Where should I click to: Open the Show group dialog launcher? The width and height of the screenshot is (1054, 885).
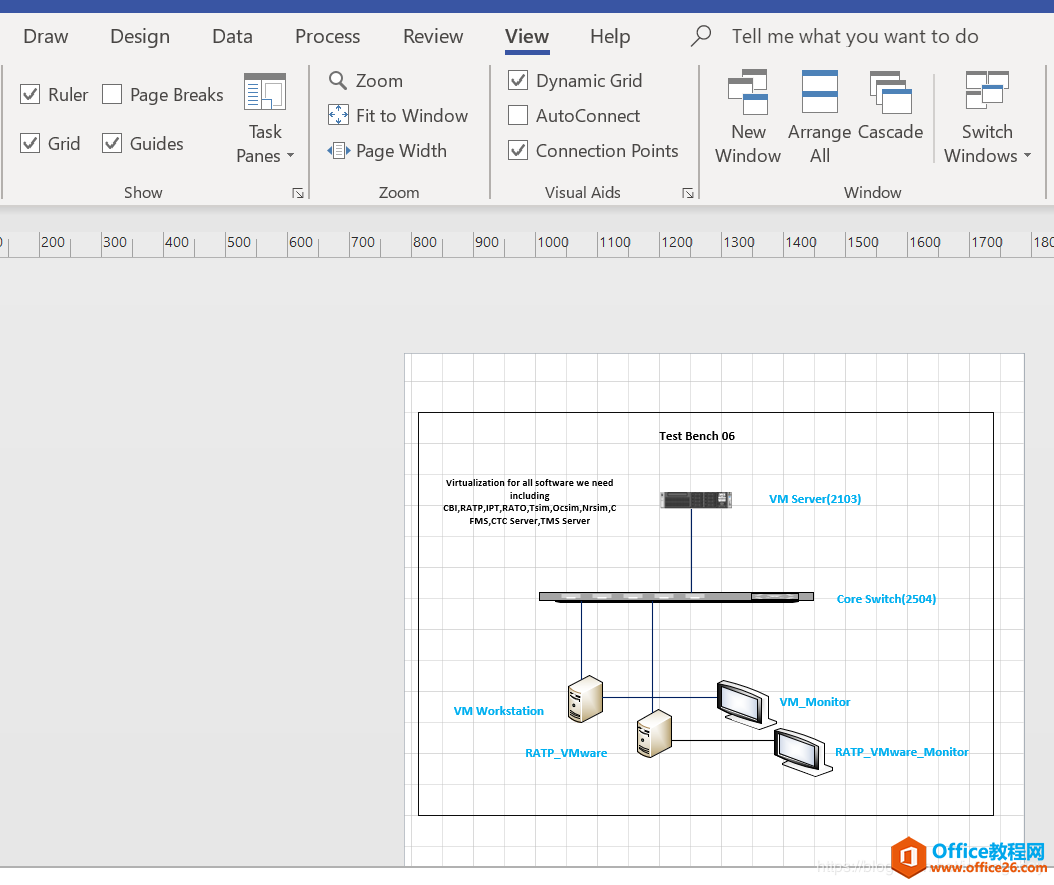[297, 193]
